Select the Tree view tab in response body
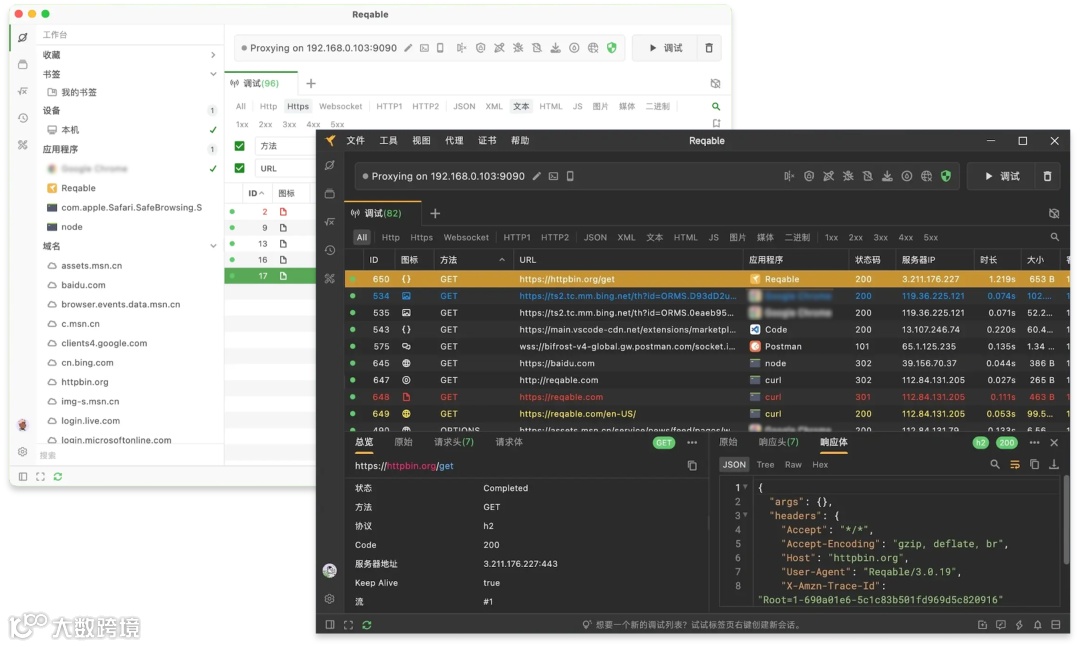Screen dimensions: 1080x647 pyautogui.click(x=765, y=464)
